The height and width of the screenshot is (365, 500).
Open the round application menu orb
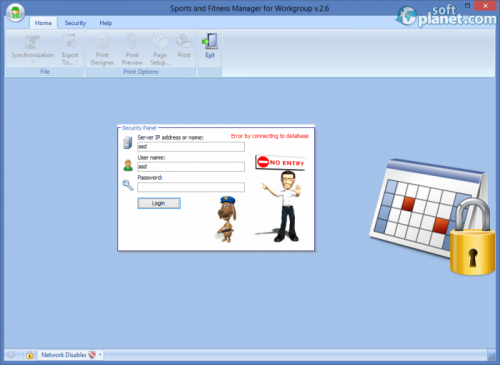pyautogui.click(x=15, y=13)
